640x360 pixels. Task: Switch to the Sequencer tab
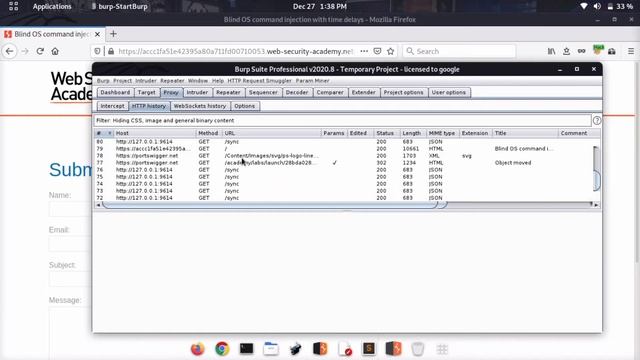263,93
